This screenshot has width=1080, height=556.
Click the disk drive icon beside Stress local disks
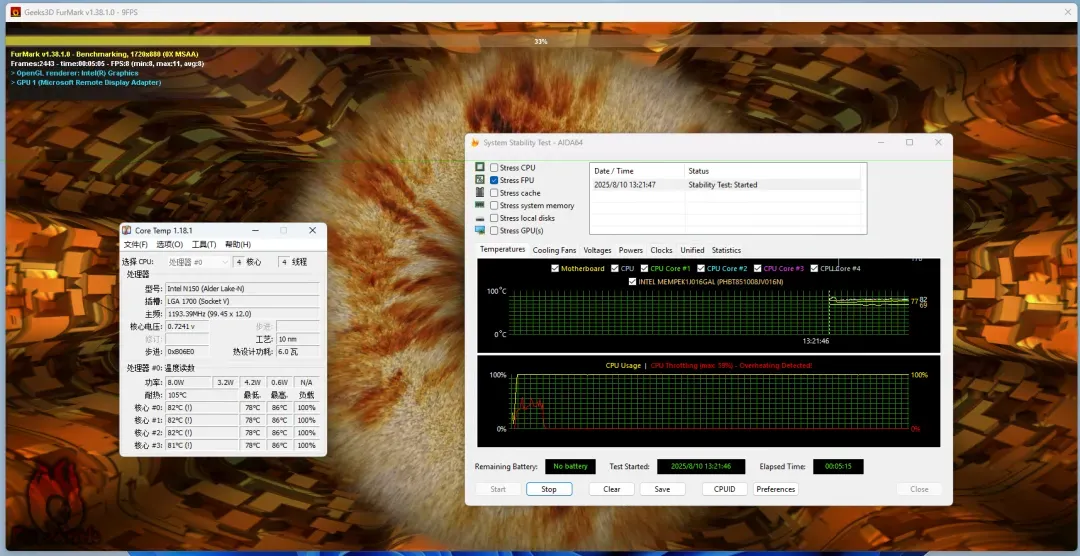[x=480, y=218]
